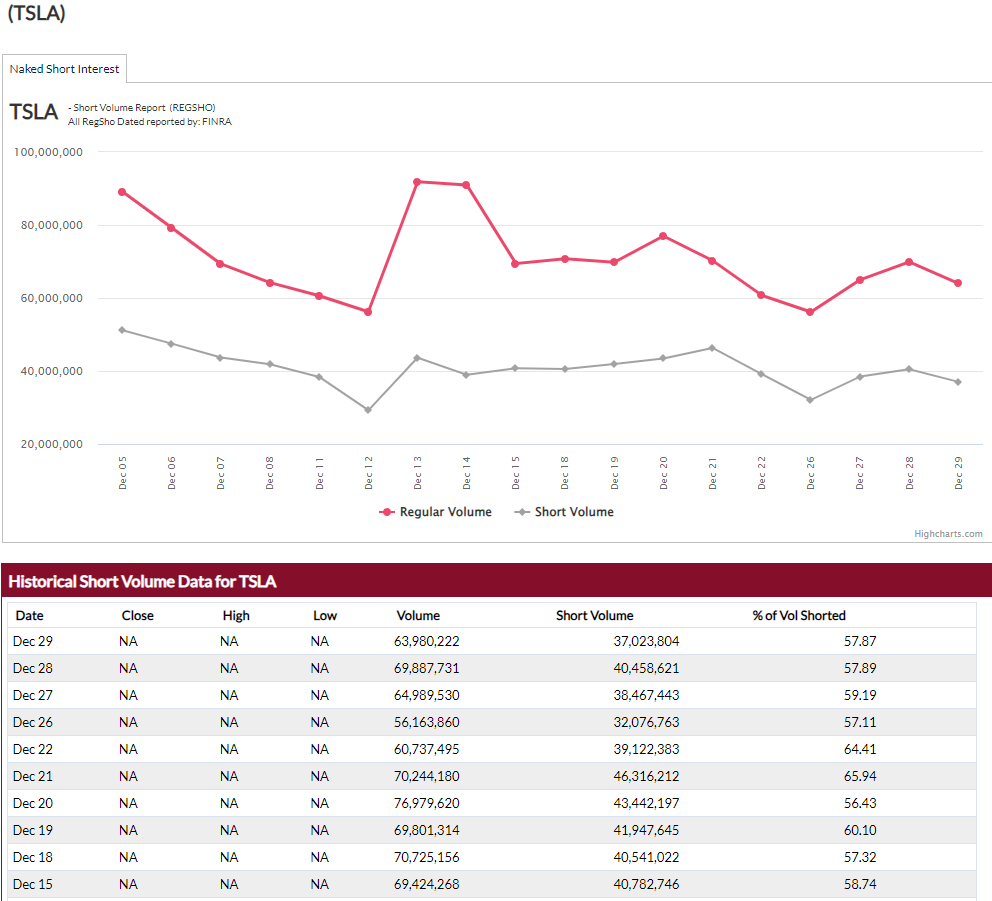Select Short Volume data point for Dec 21
Image resolution: width=992 pixels, height=901 pixels.
(x=712, y=348)
